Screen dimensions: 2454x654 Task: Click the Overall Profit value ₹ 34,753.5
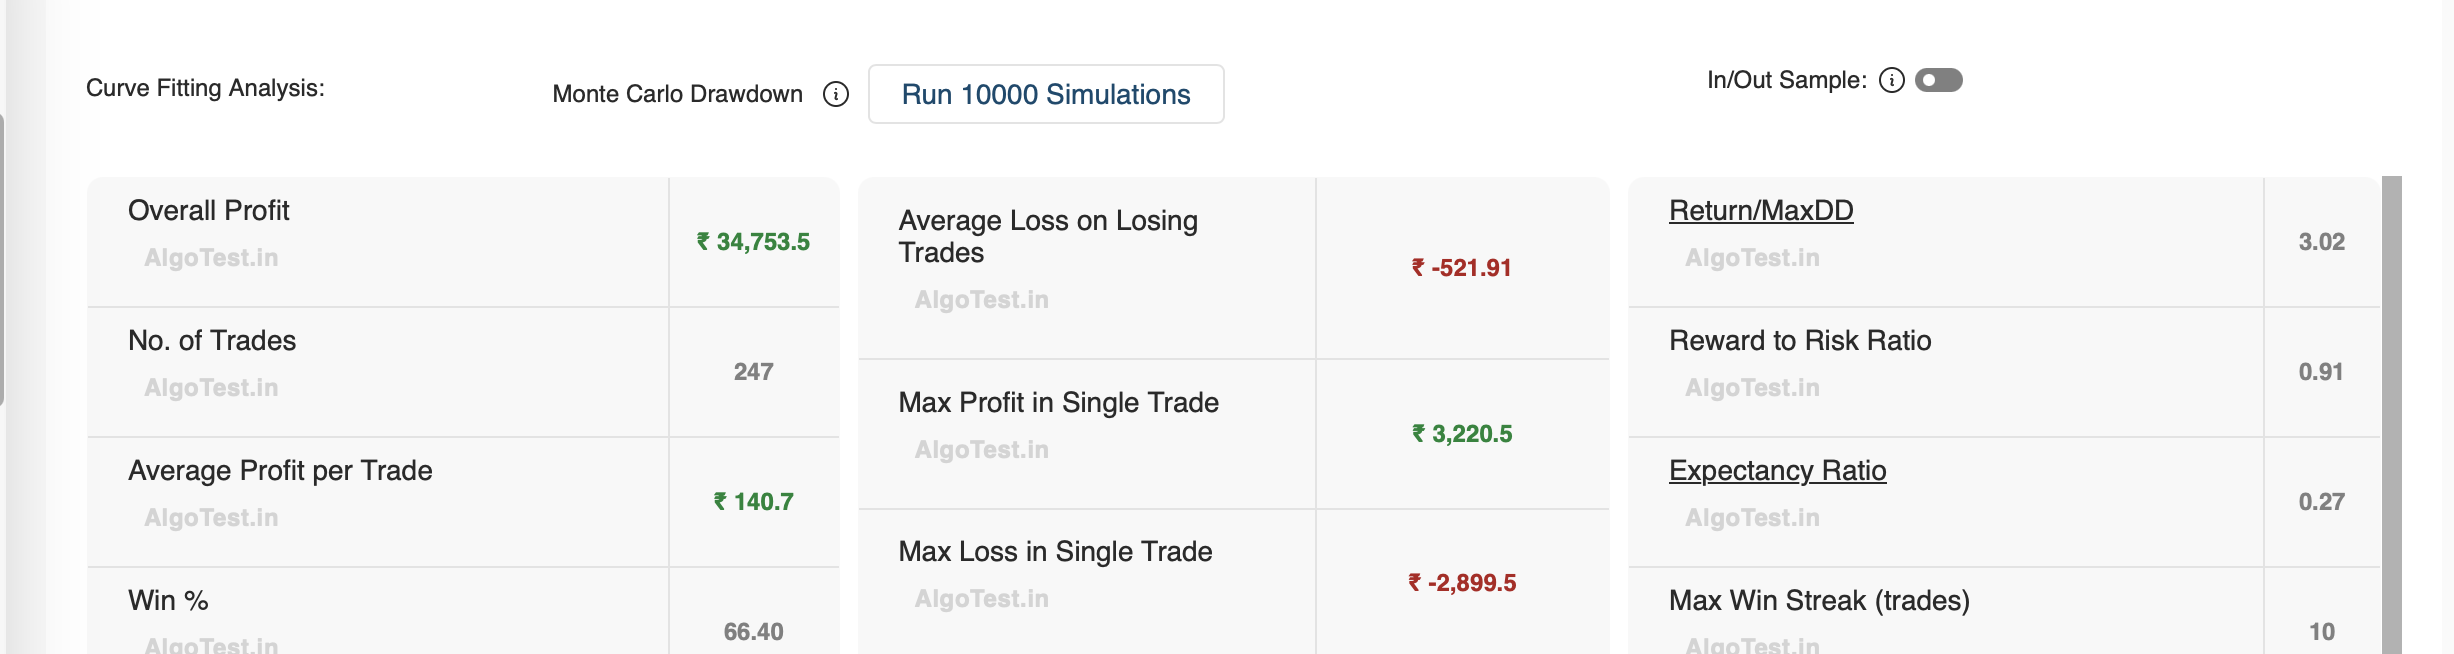click(x=753, y=242)
